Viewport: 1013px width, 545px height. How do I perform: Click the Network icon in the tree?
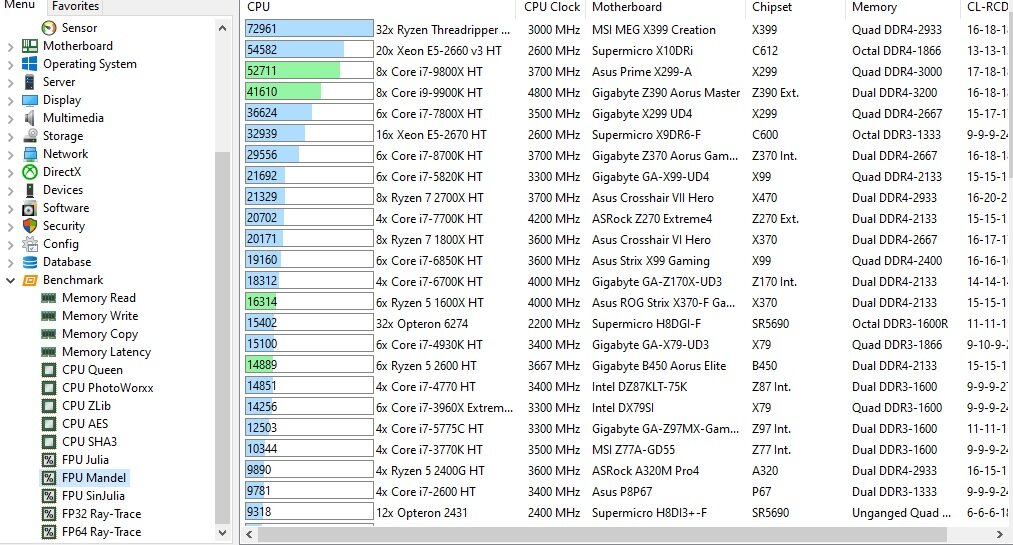click(30, 154)
